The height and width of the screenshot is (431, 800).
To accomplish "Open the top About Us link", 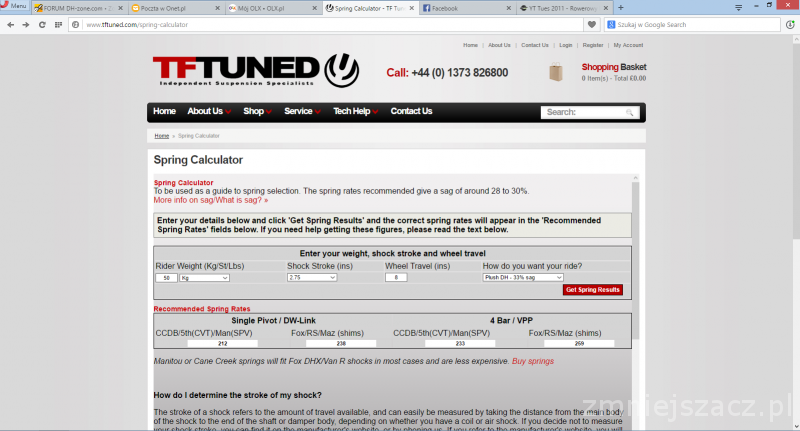I will (499, 45).
